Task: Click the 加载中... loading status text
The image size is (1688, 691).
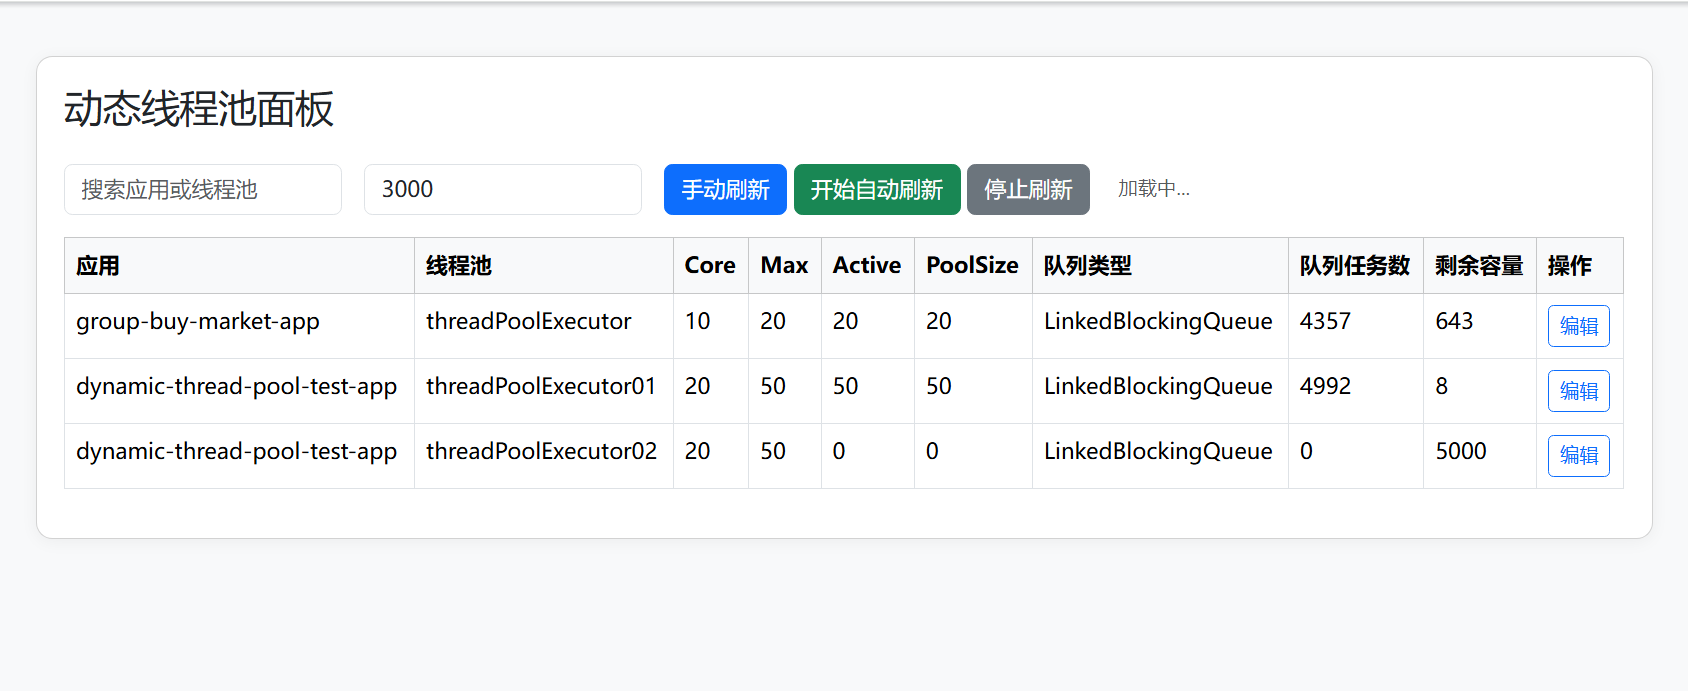Action: 1153,189
